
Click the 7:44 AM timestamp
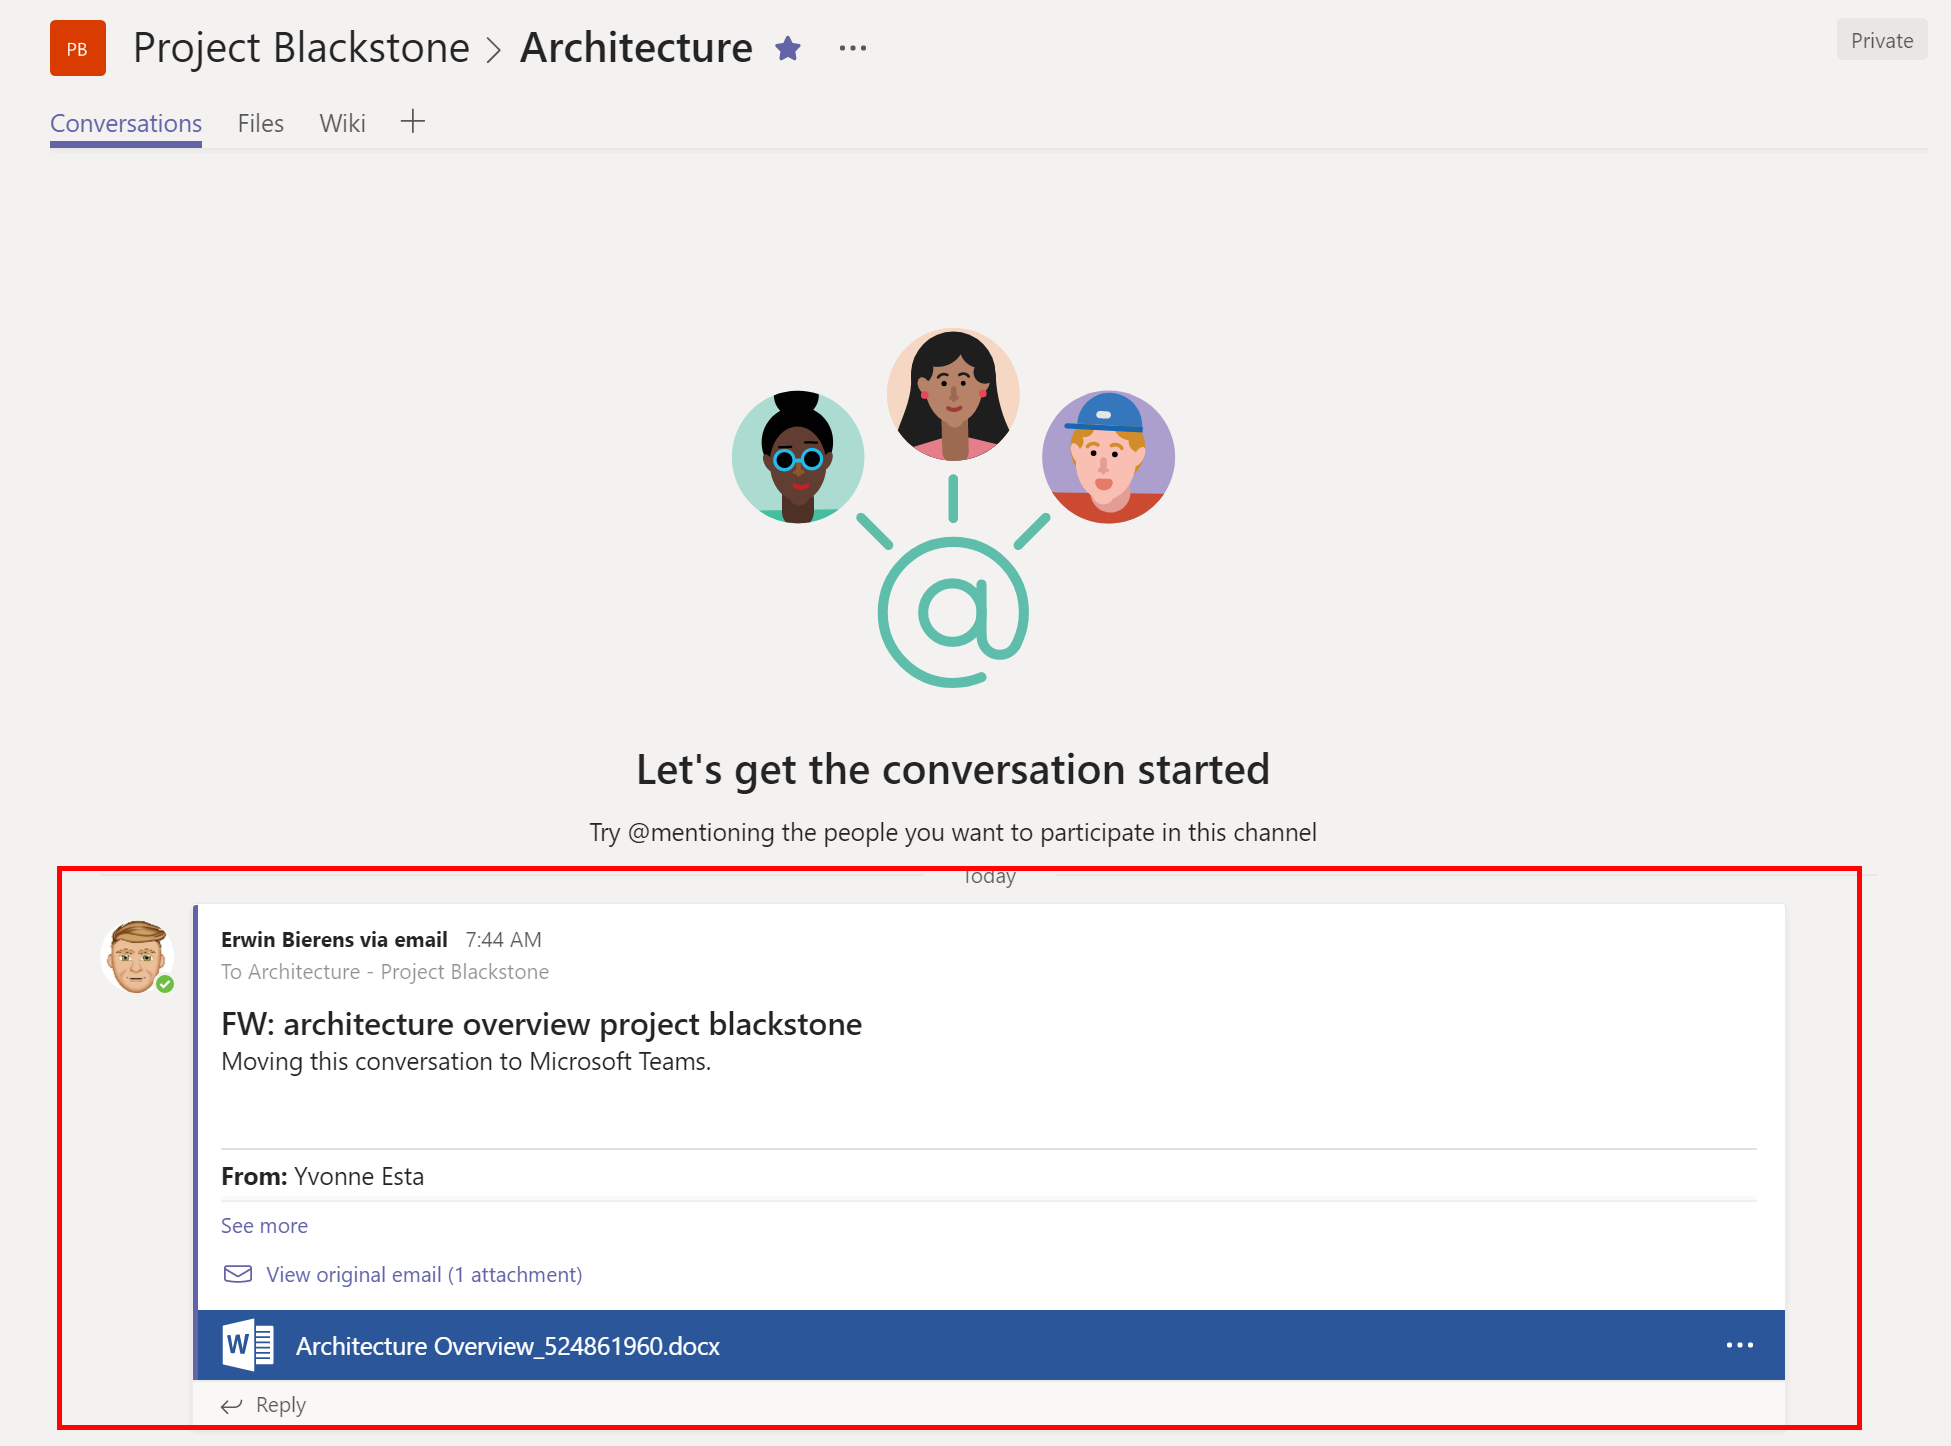[x=504, y=940]
